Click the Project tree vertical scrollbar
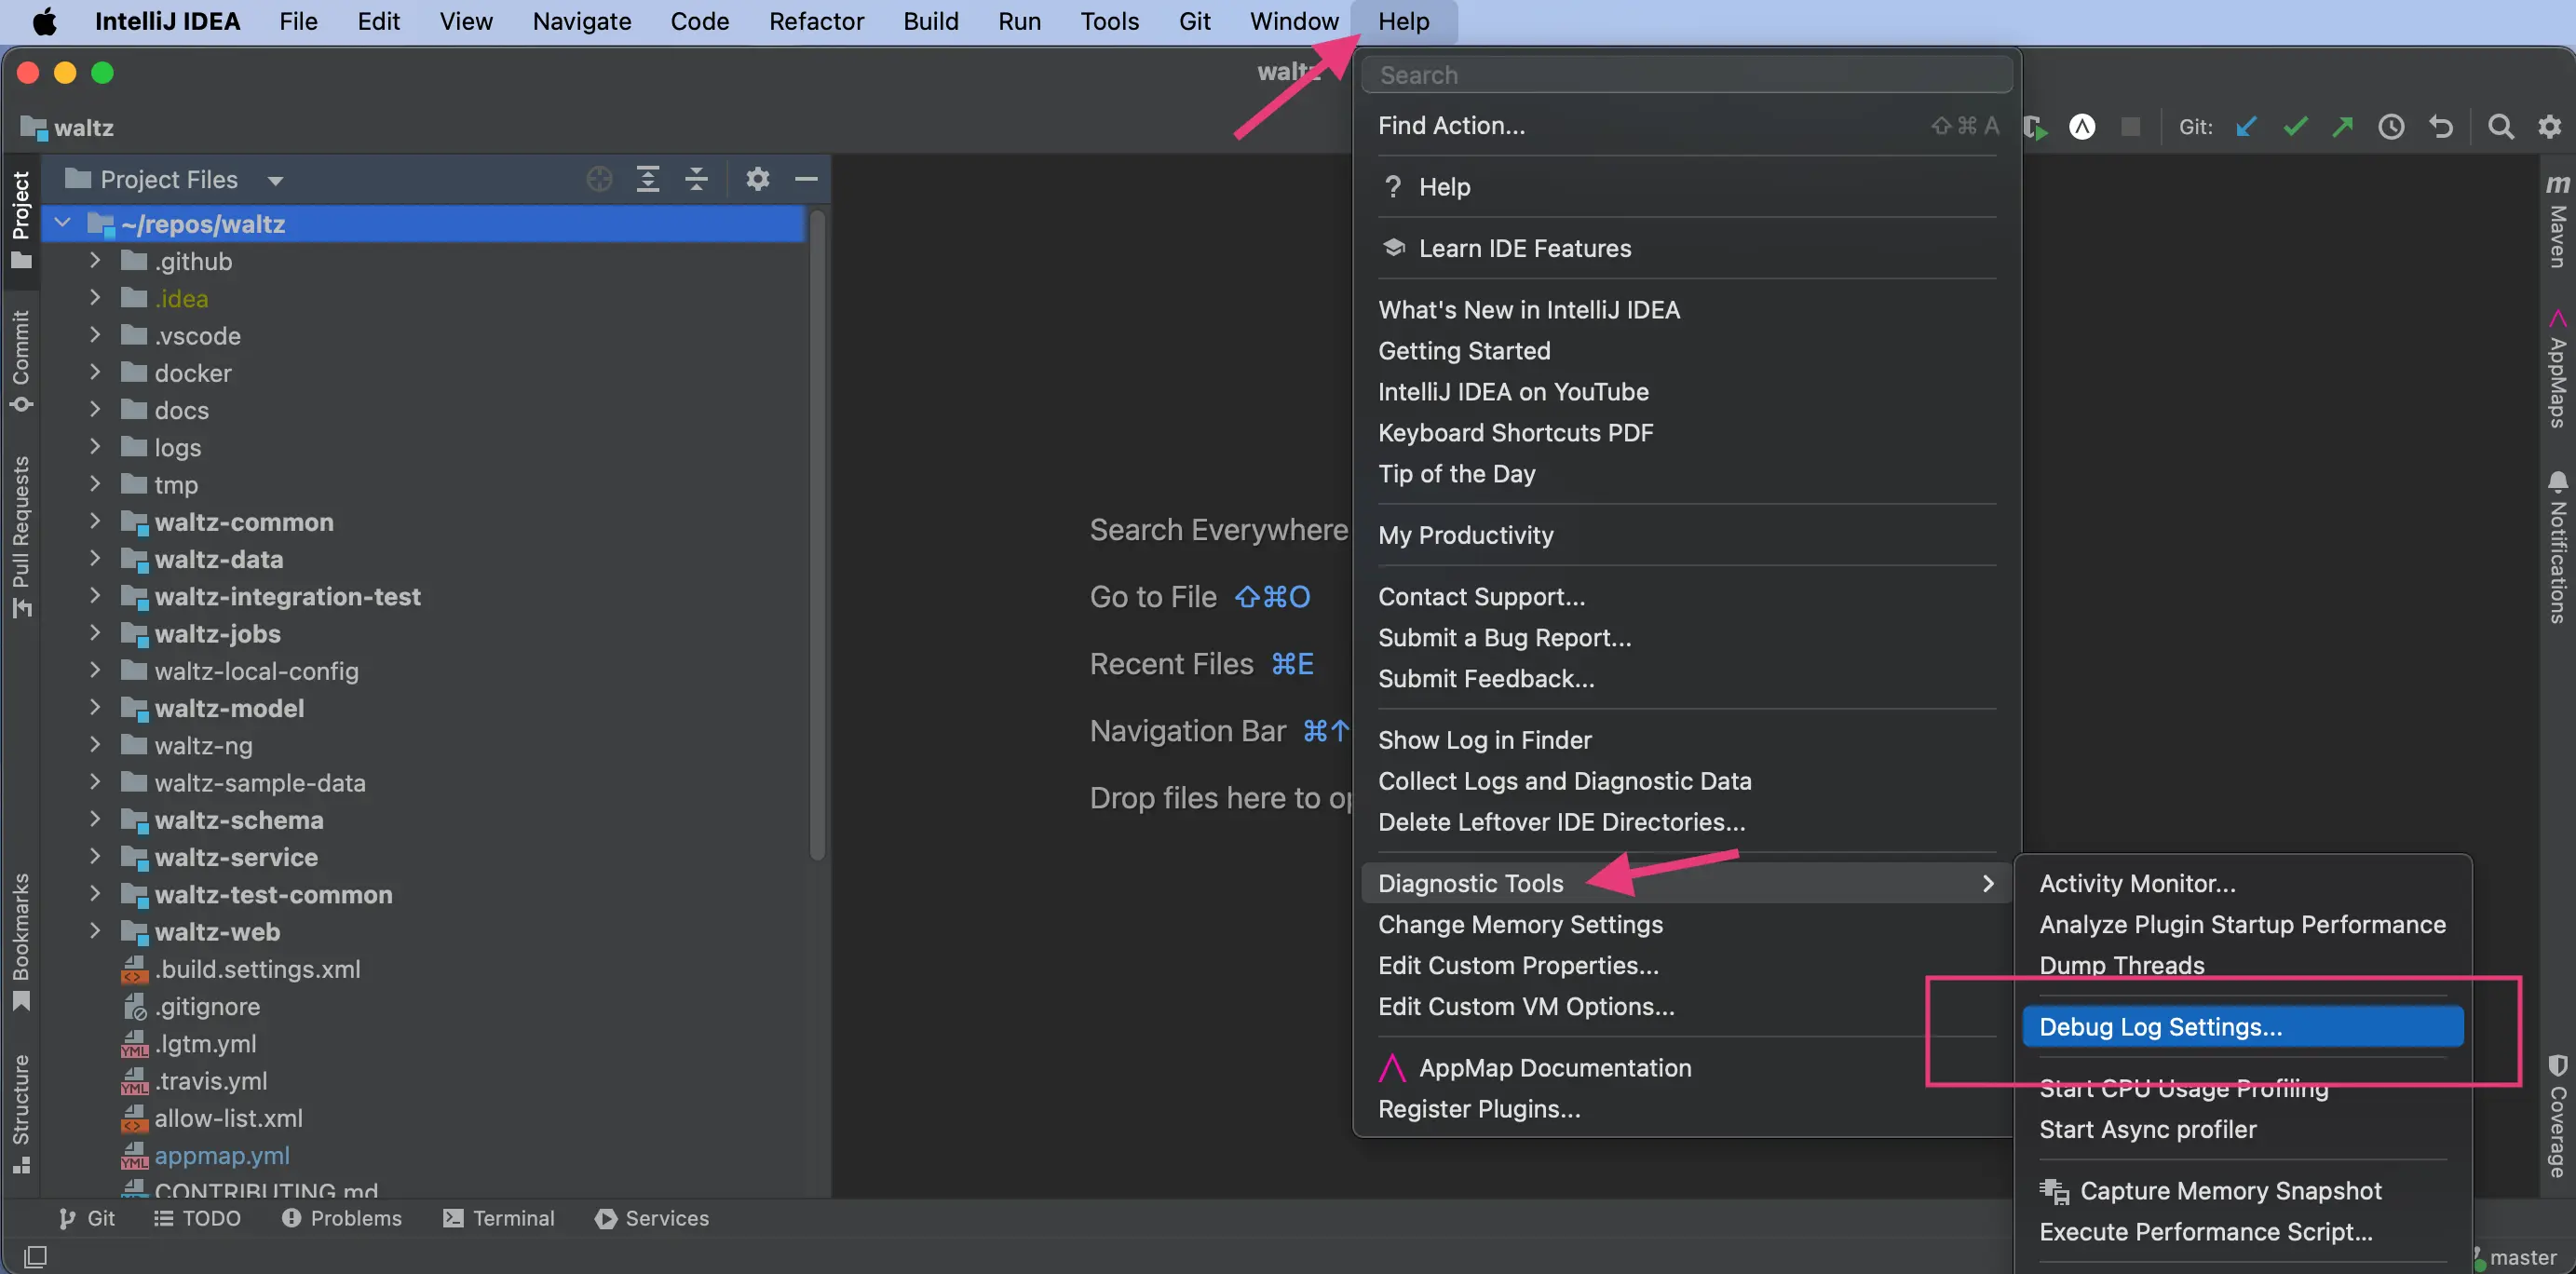2576x1274 pixels. coord(817,535)
